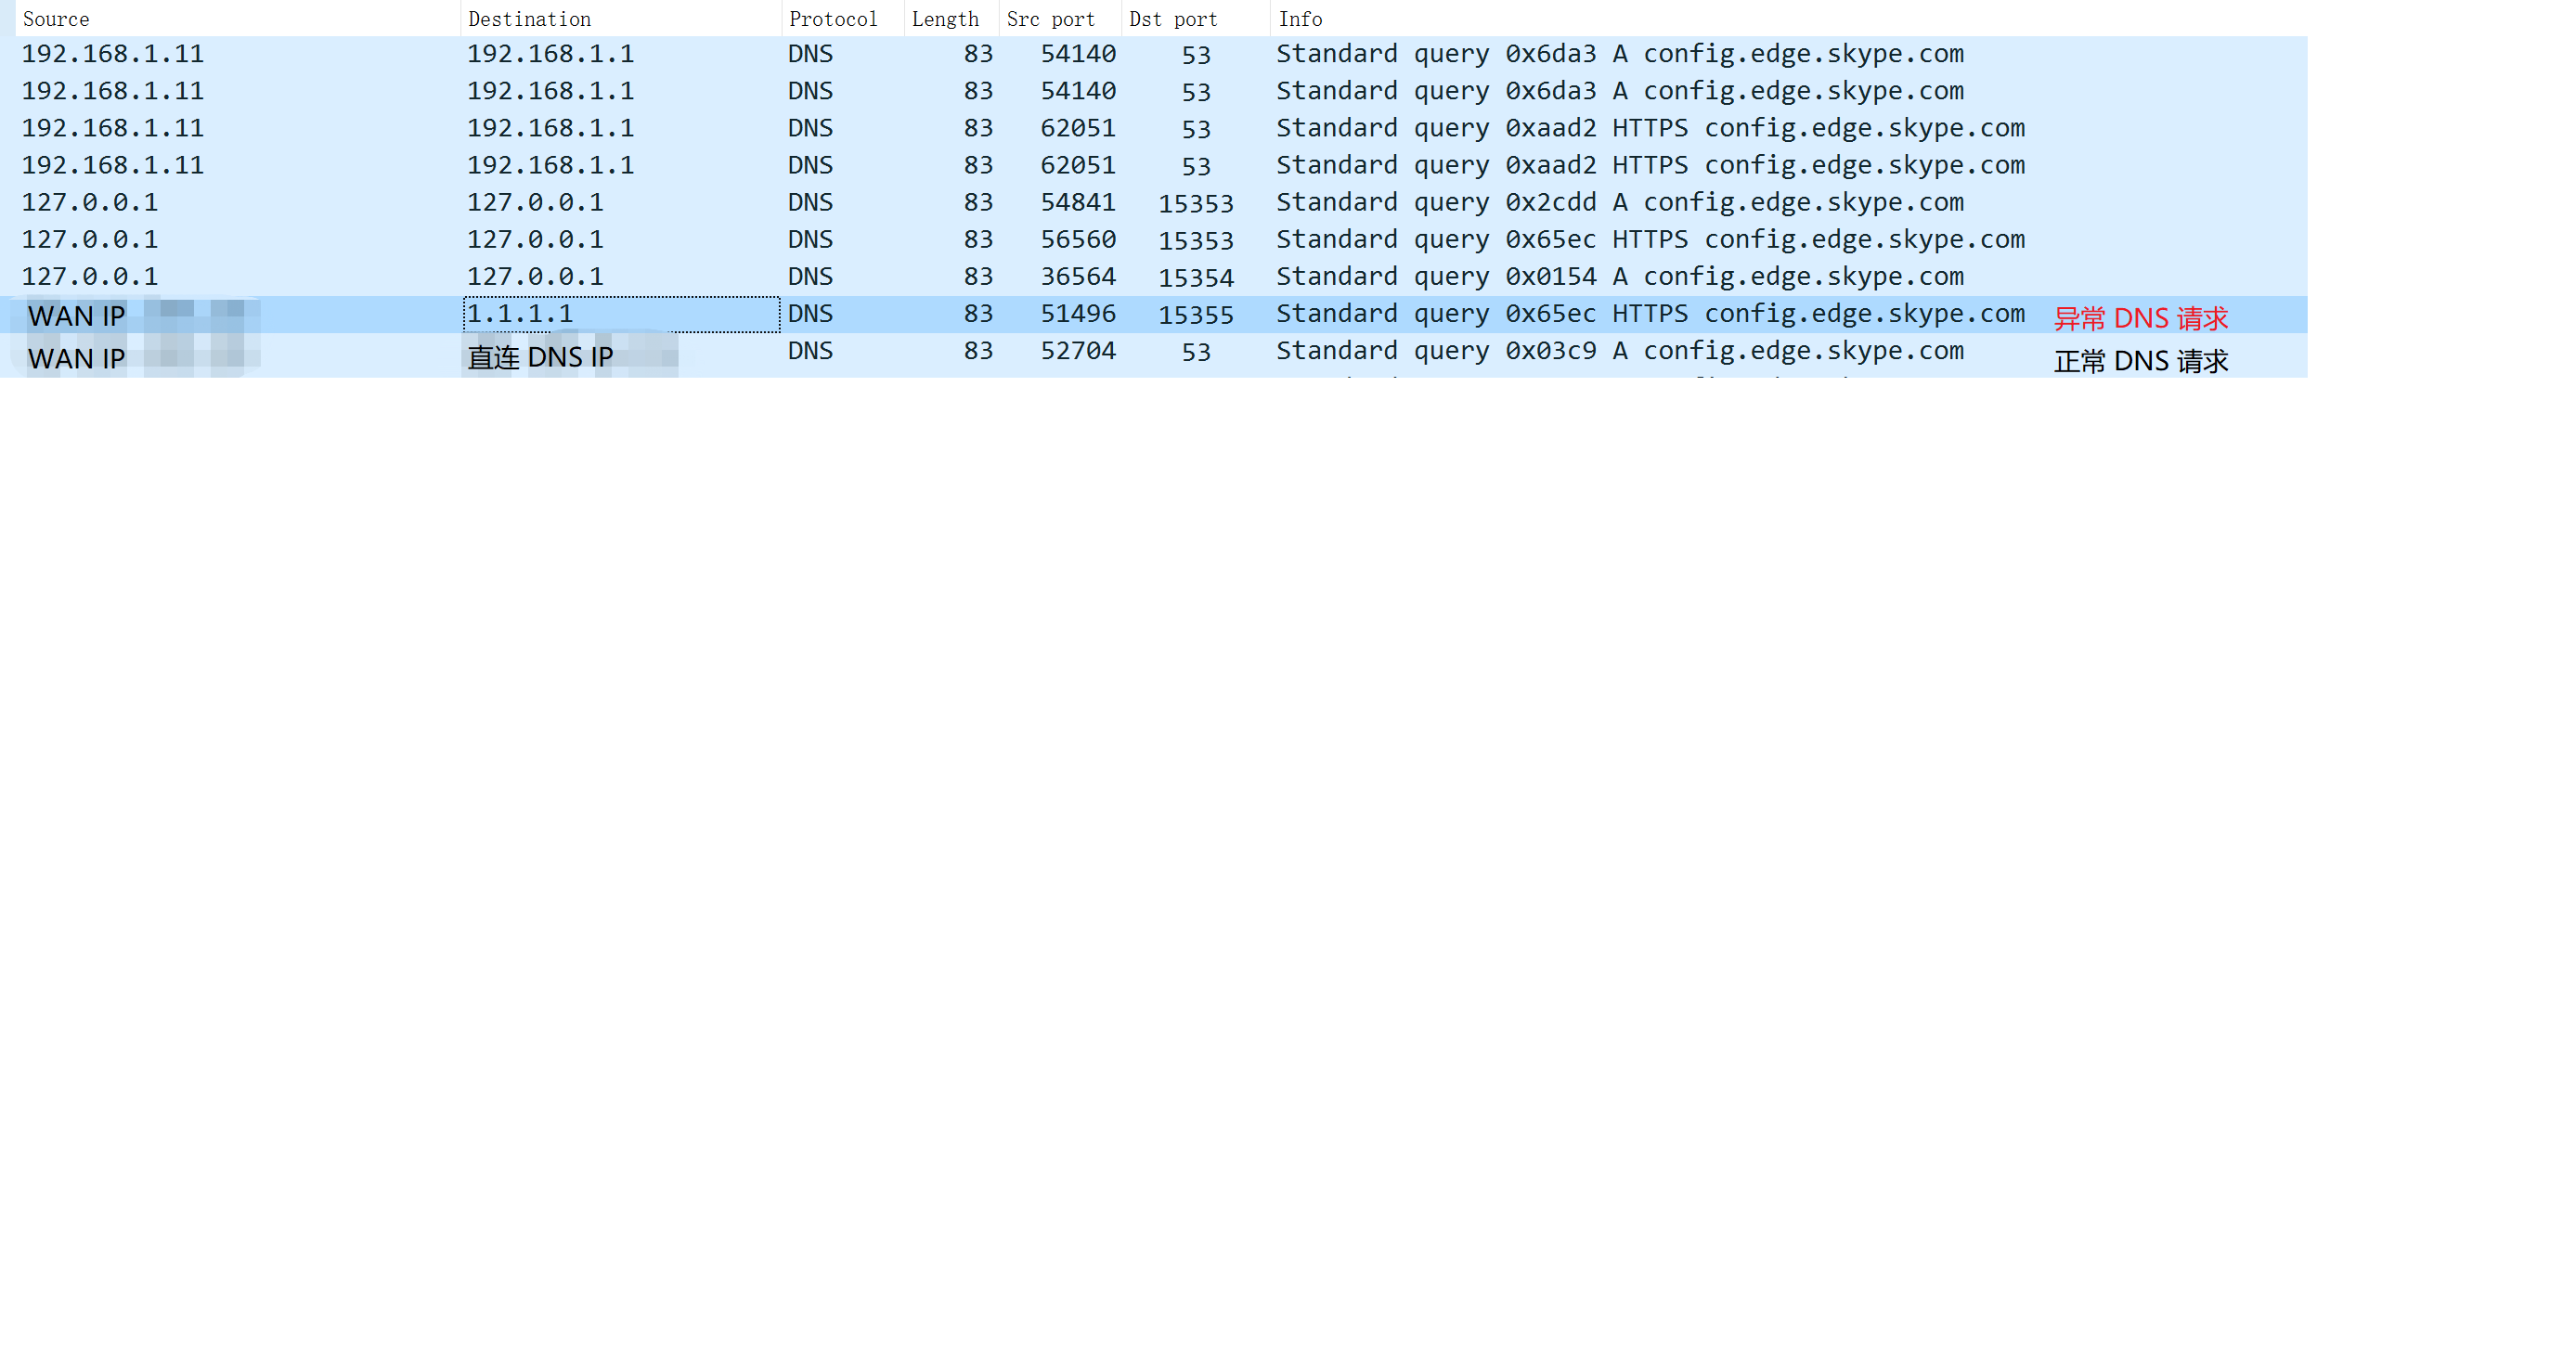
Task: Click the 正常 DNS 请求 annotation
Action: (2141, 361)
